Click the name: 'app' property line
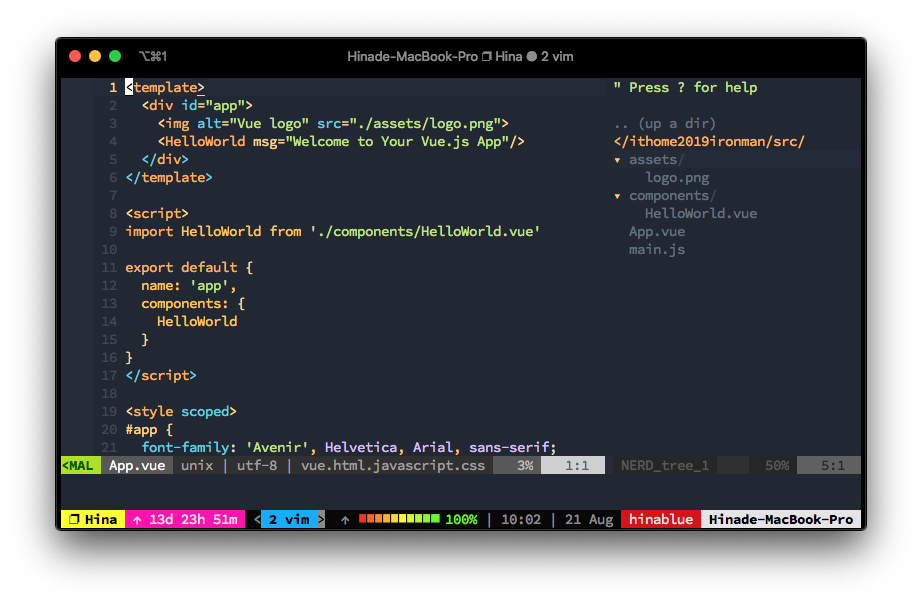Viewport: 922px width, 604px height. click(189, 286)
